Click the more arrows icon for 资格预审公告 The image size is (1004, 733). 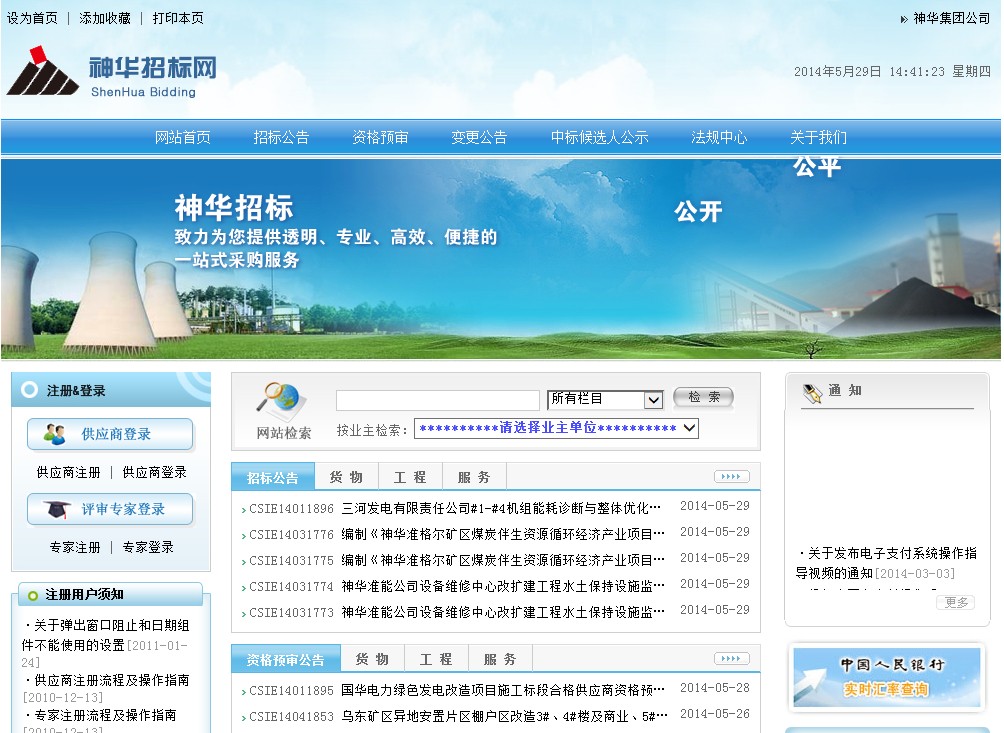(x=731, y=659)
